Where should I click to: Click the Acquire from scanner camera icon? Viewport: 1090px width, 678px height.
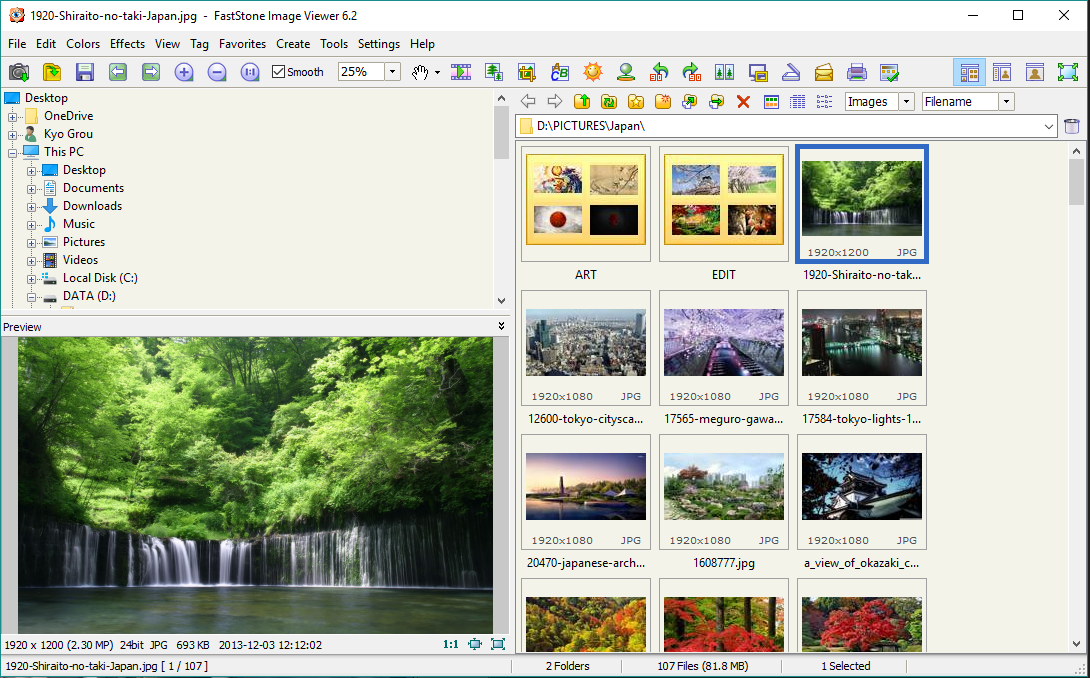[19, 72]
